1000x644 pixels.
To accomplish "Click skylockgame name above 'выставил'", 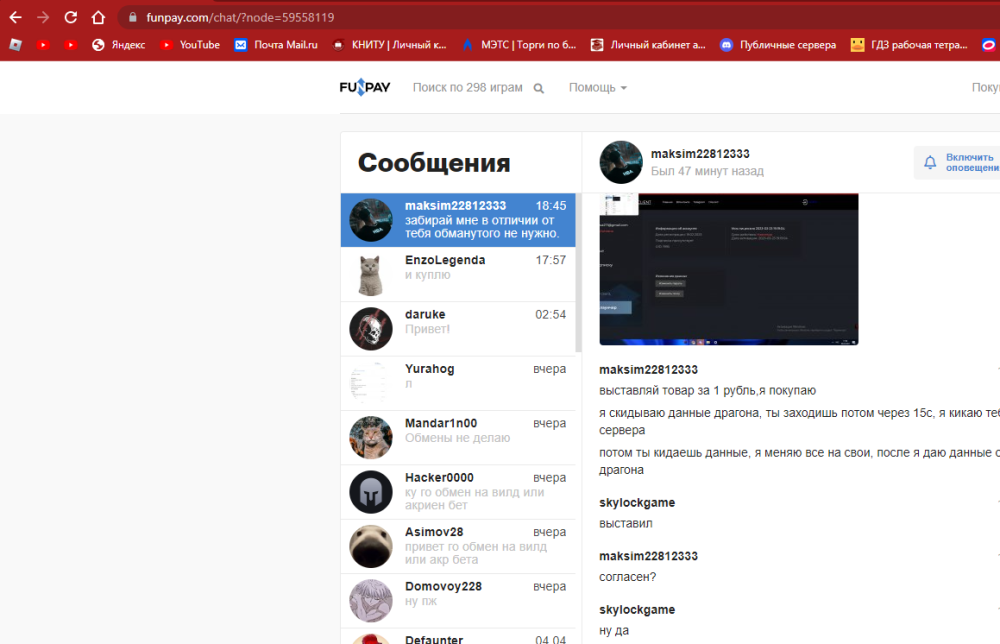I will click(x=636, y=502).
